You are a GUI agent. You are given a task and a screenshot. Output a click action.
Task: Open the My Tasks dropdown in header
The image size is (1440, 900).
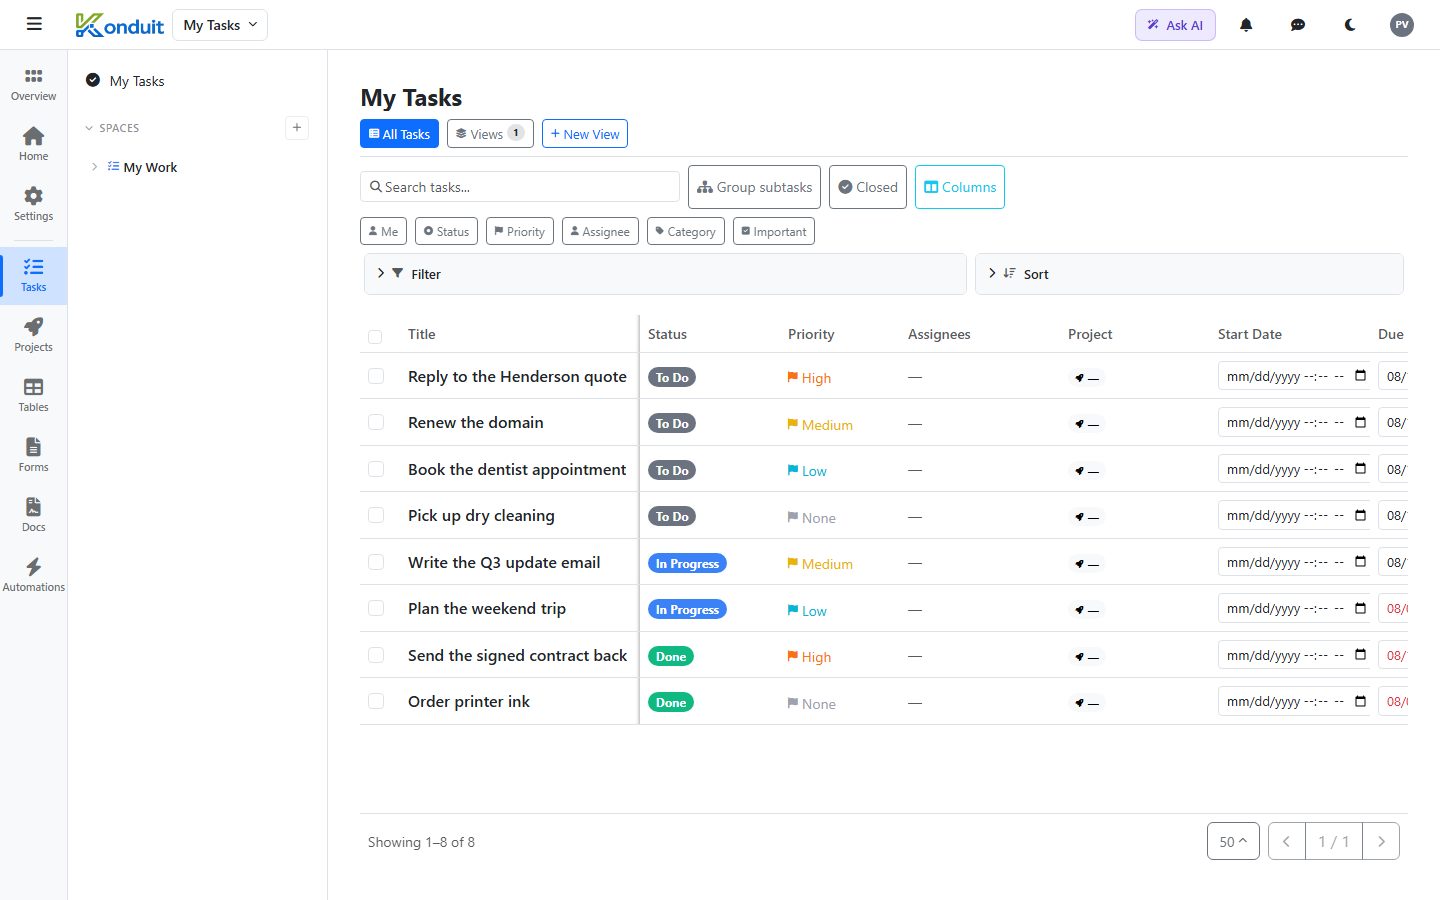pos(220,25)
